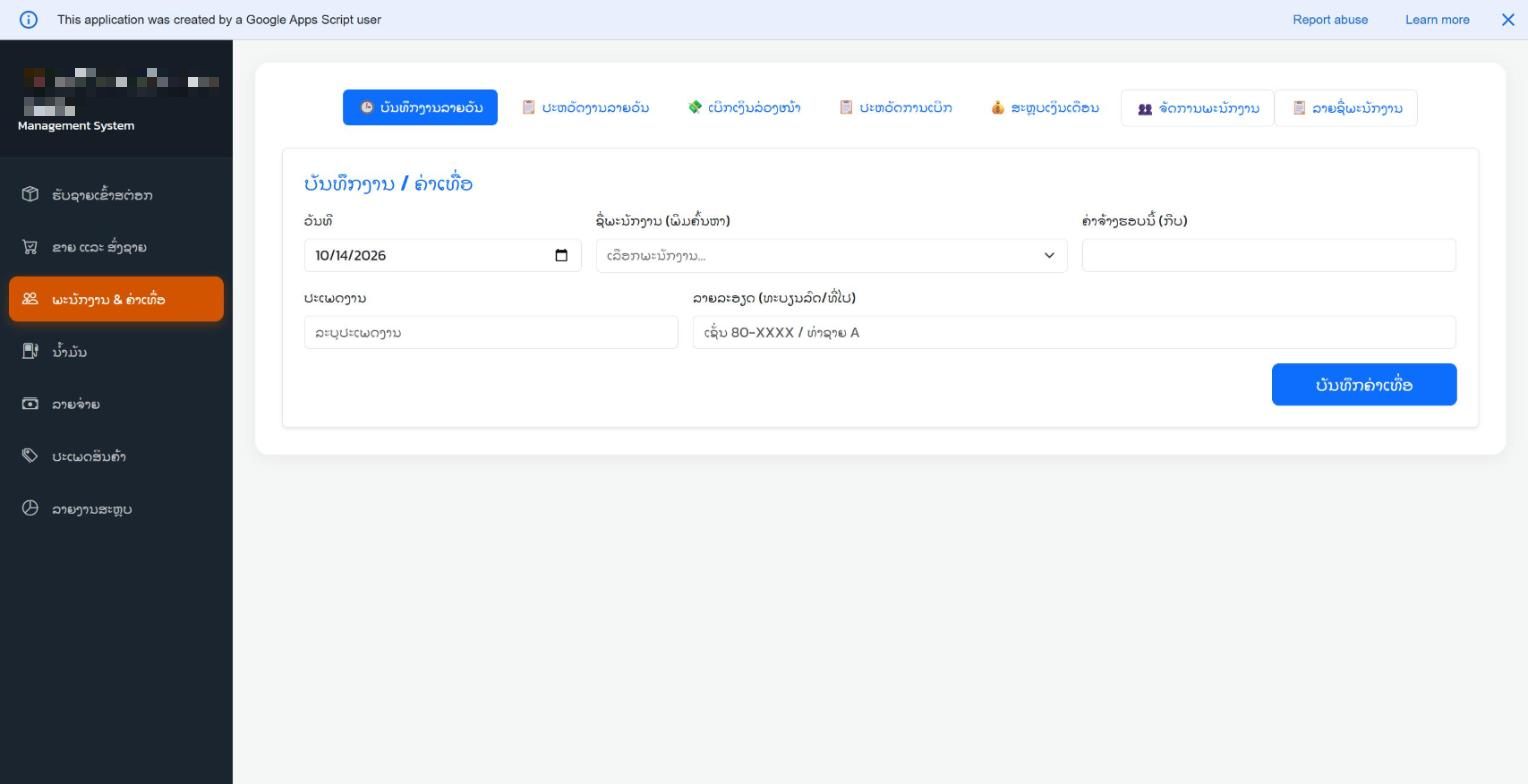Open the ຈັດການພະນັກງານ tab
Screen dimensions: 1528x784
1198,108
